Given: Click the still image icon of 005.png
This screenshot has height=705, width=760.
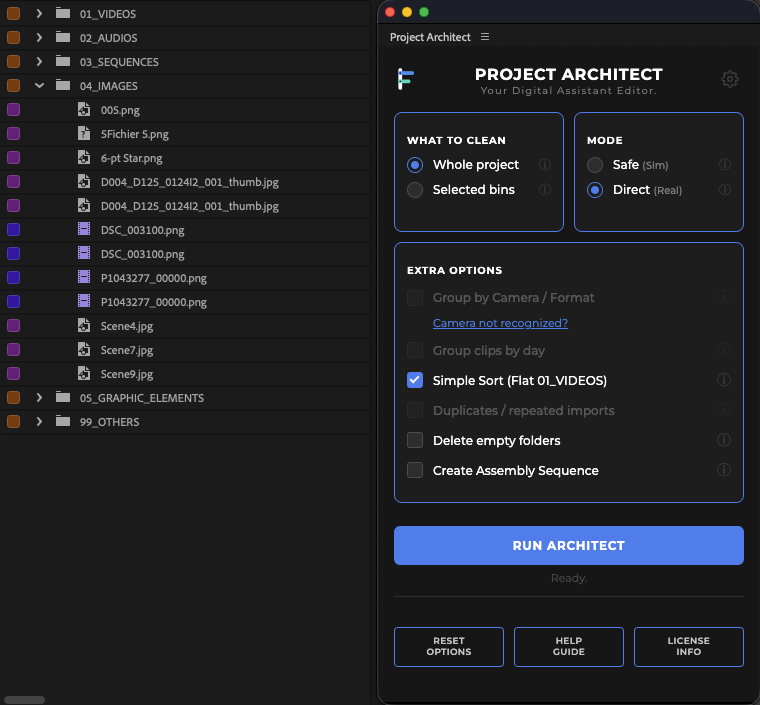Looking at the screenshot, I should point(84,110).
